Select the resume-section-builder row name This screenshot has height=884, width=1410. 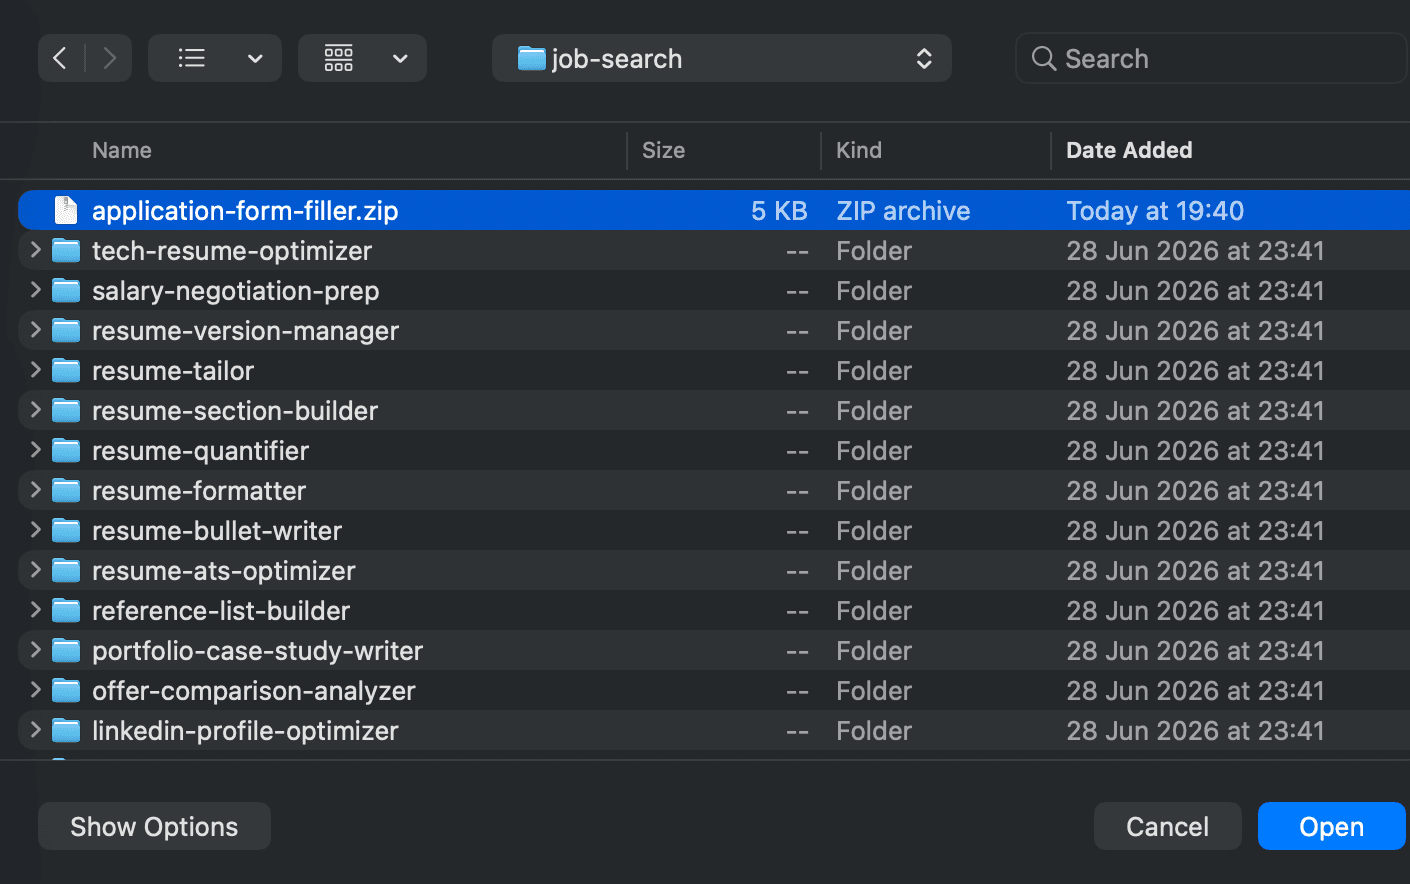tap(235, 411)
